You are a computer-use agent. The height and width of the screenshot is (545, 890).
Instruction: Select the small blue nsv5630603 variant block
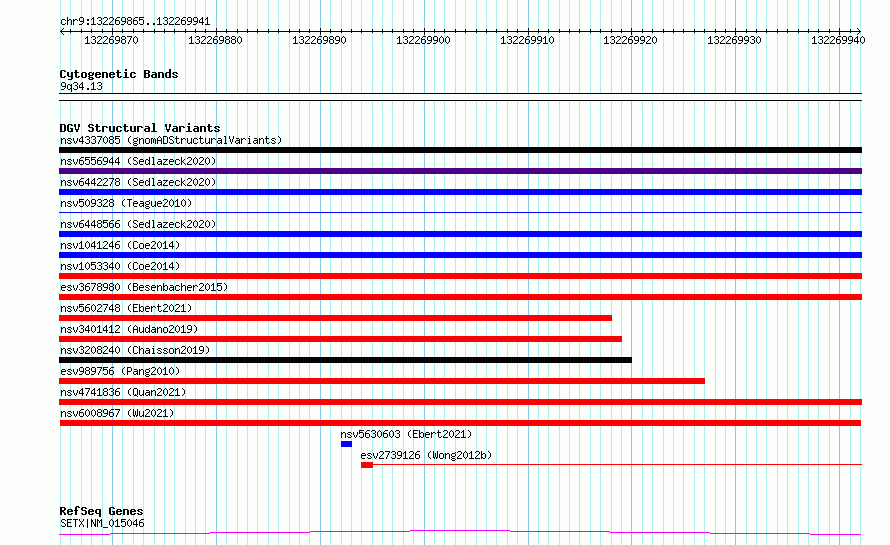tap(346, 444)
